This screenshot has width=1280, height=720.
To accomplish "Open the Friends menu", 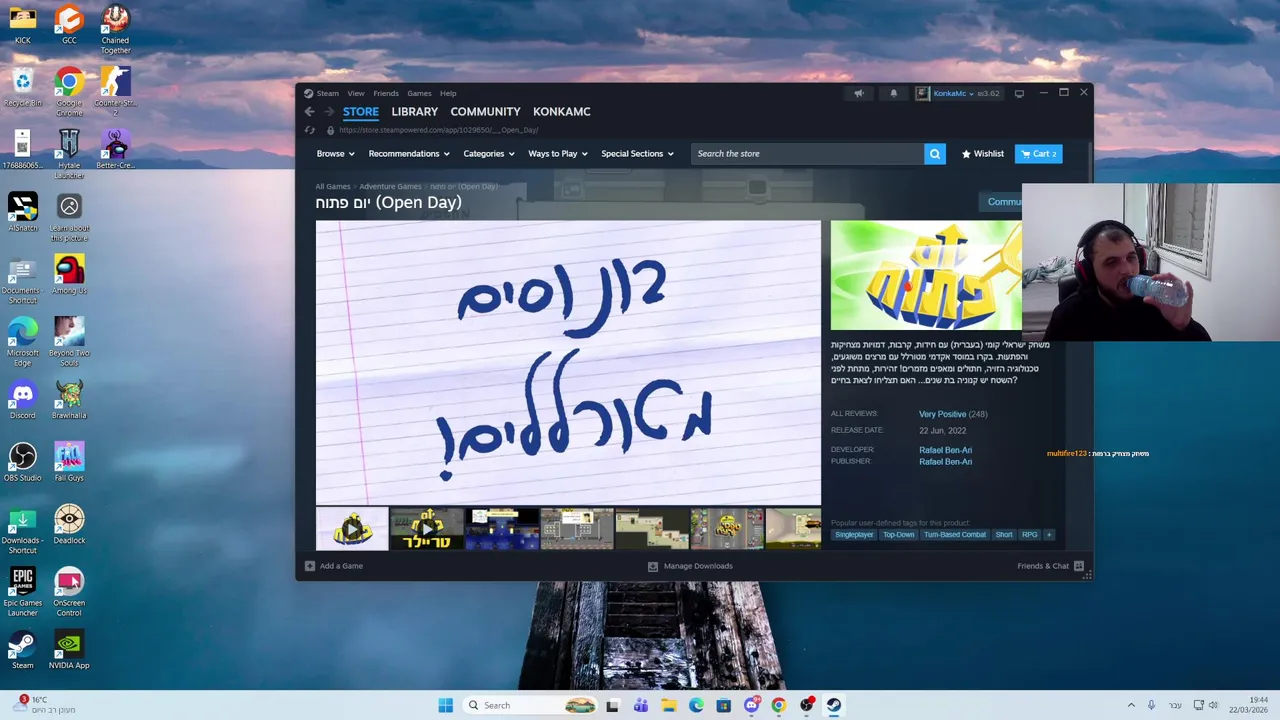I will [x=386, y=93].
